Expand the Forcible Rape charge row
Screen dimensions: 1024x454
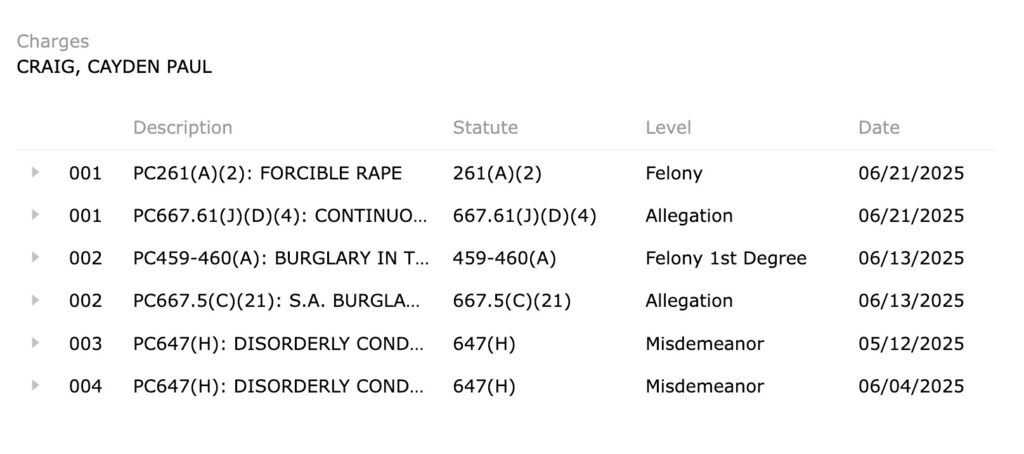click(x=36, y=172)
